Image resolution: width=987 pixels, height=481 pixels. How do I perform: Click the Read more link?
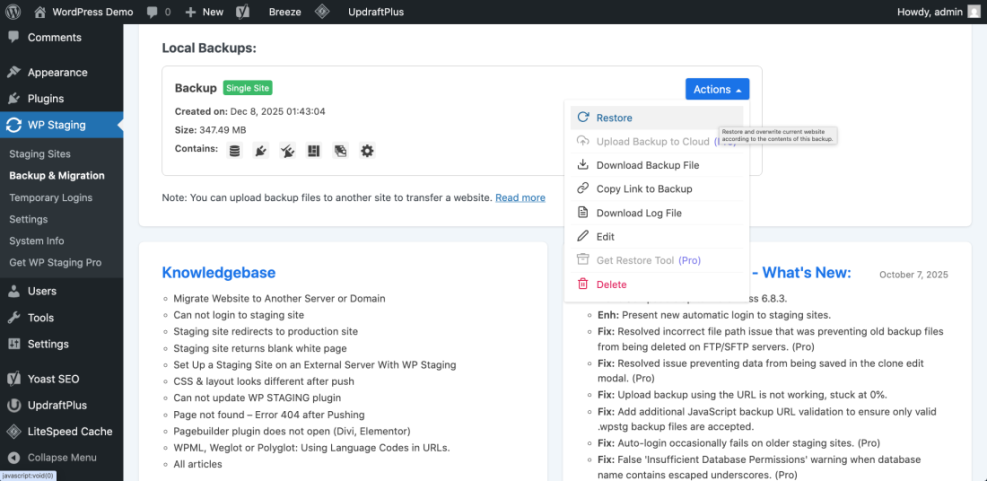pos(520,198)
